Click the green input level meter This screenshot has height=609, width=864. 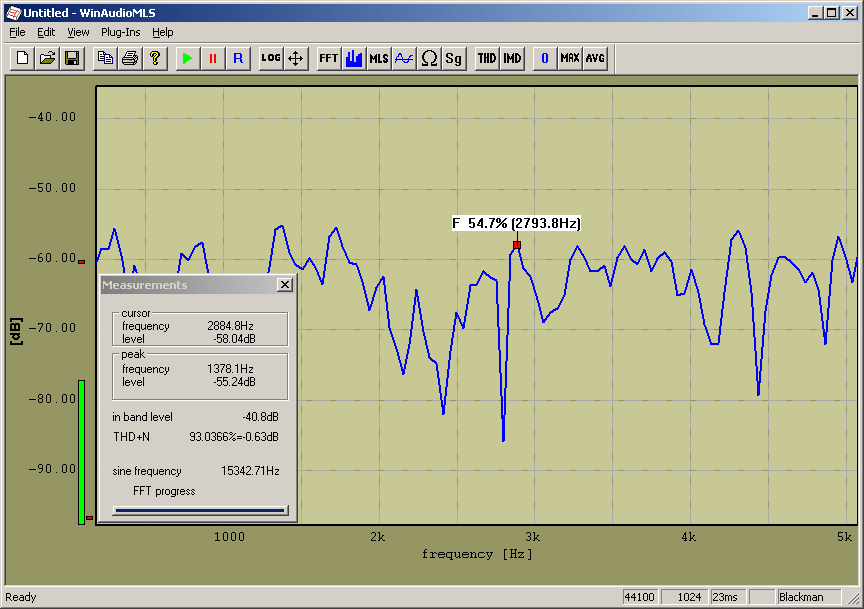[81, 451]
